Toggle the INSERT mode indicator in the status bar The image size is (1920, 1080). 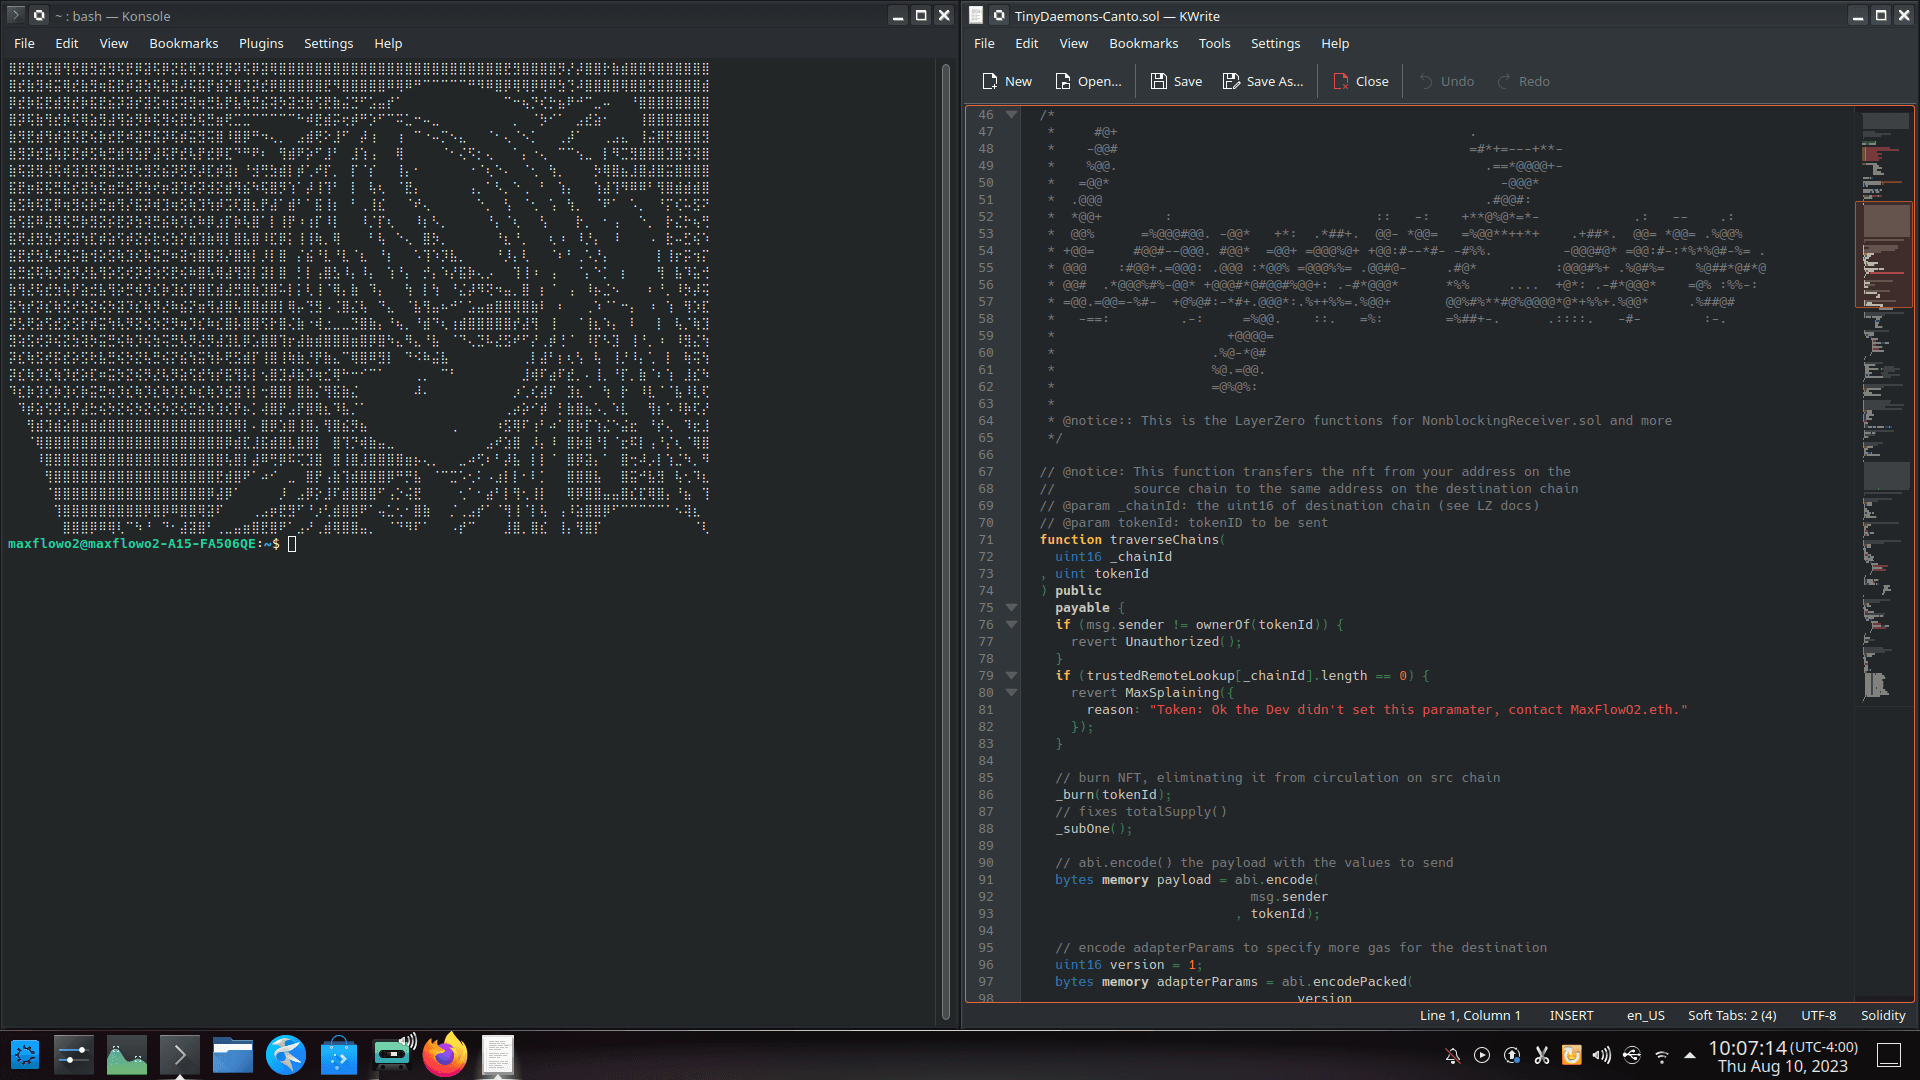coord(1571,1015)
